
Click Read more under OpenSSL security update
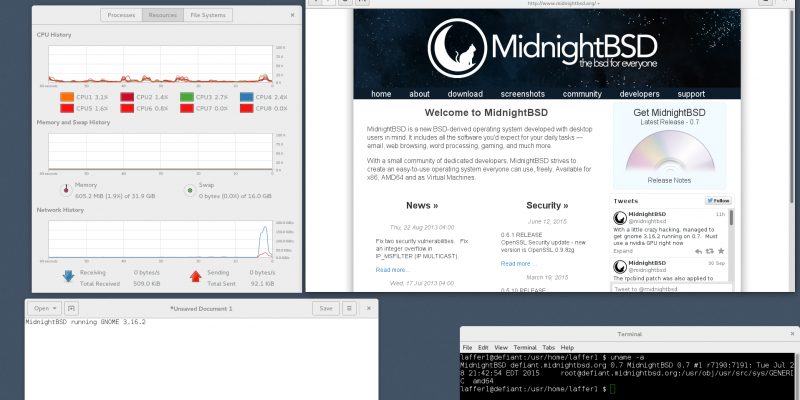pos(519,264)
